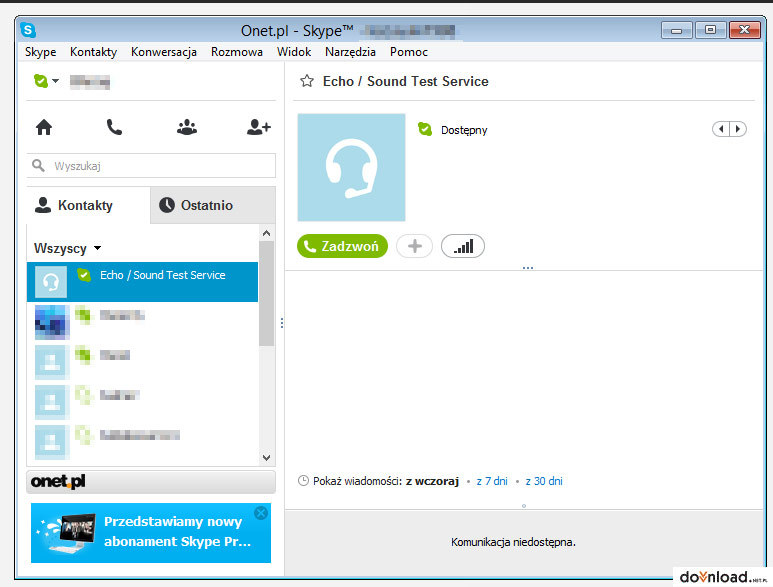Switch to the Ostatnio tab

[212, 205]
